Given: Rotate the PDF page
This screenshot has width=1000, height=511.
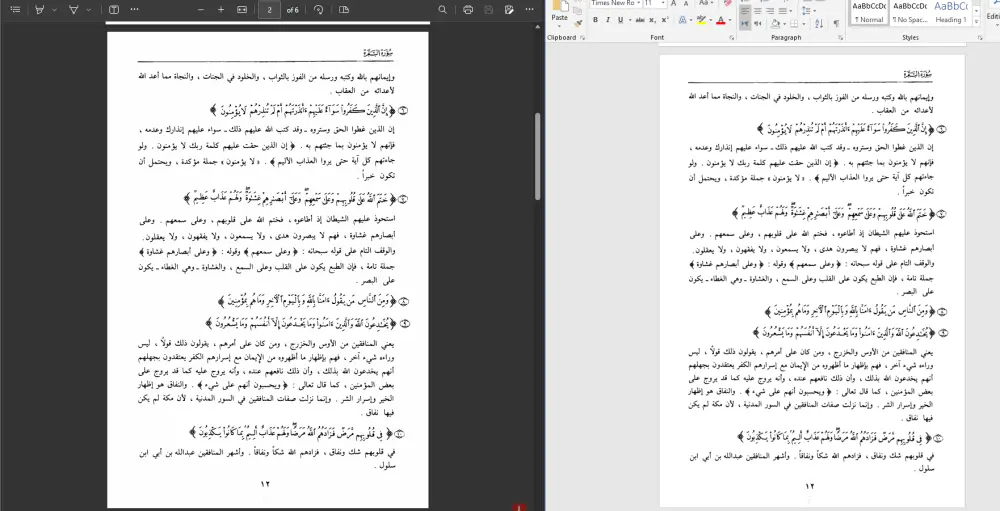Looking at the screenshot, I should (x=318, y=10).
